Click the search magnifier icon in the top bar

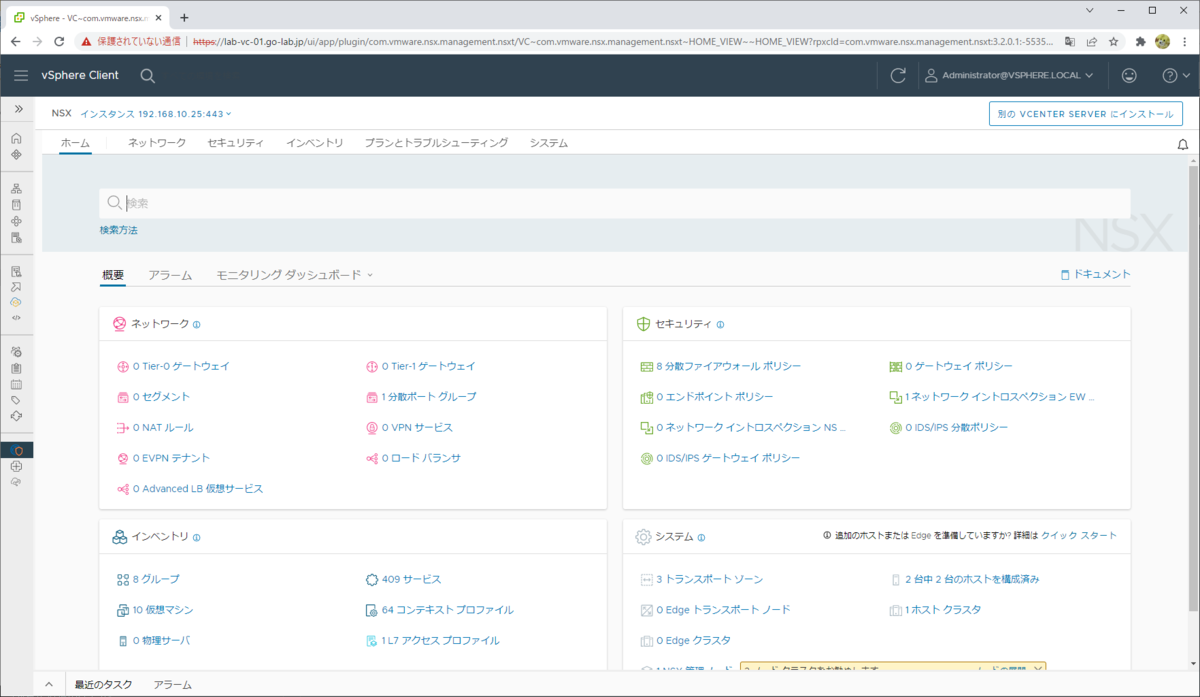click(146, 75)
